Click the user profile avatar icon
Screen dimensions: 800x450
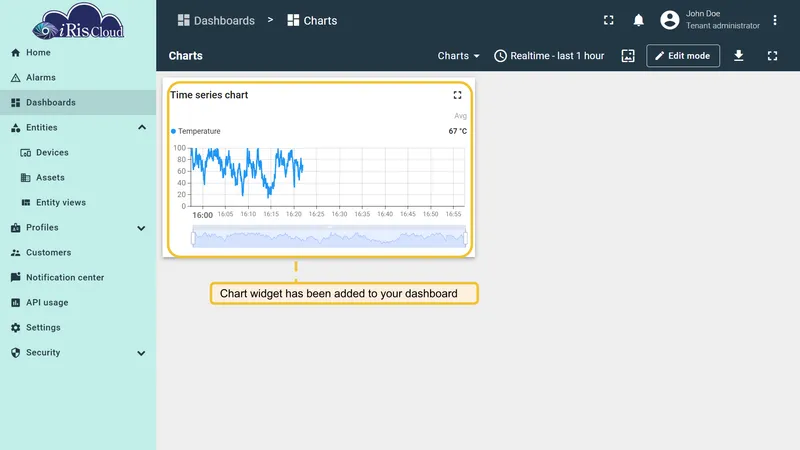pos(669,20)
